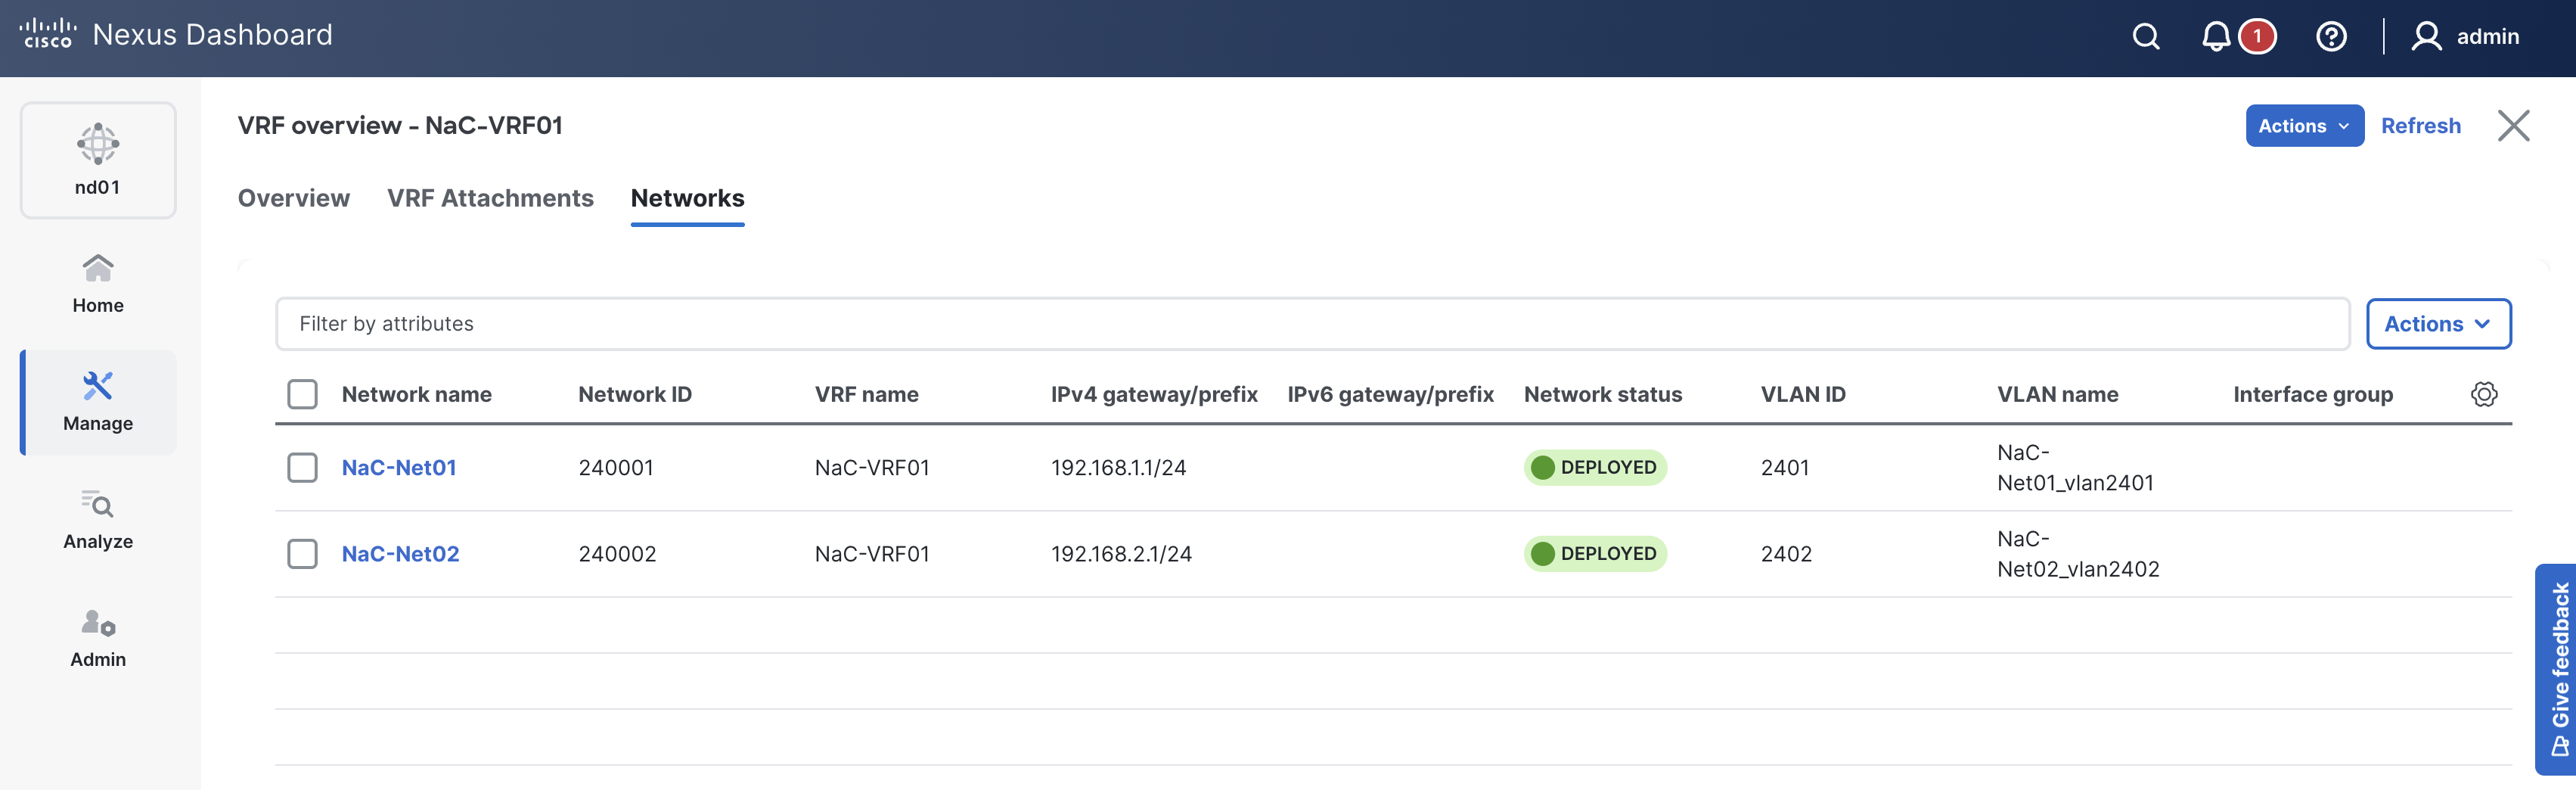Switch to the VRF Attachments tab

click(x=490, y=198)
